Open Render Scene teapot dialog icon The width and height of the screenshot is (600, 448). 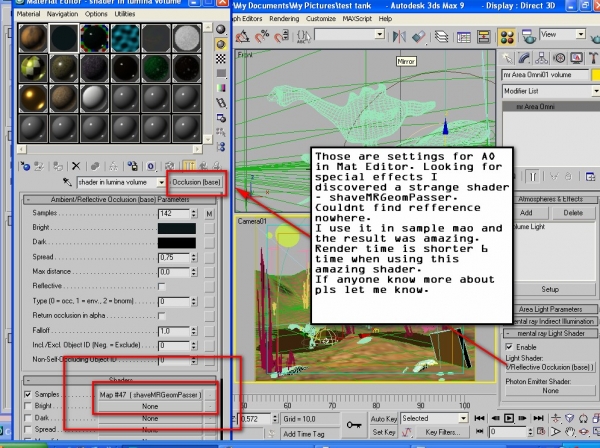pos(529,37)
